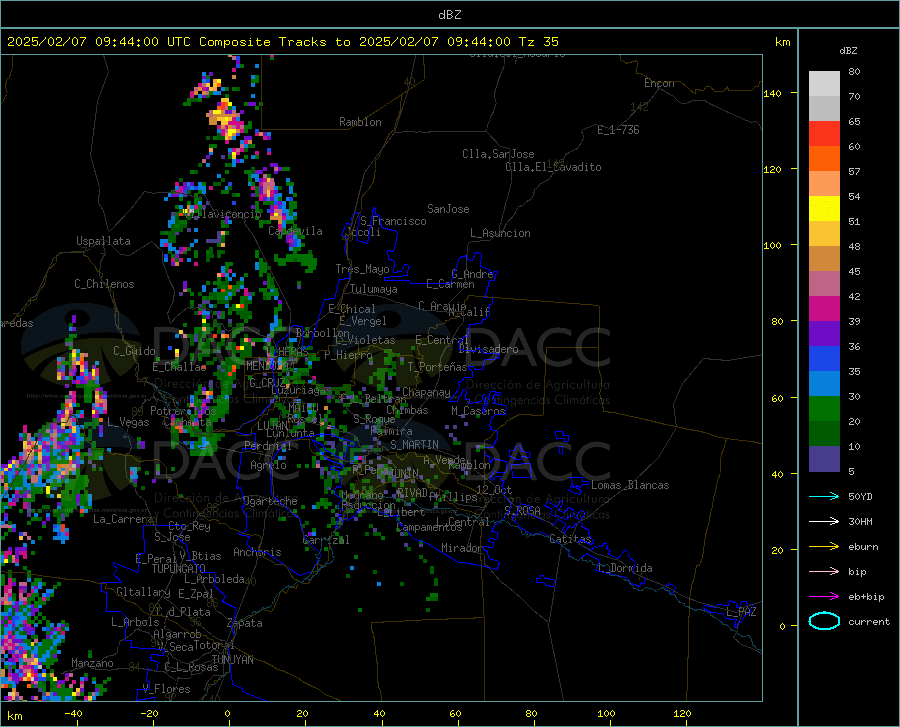Click the L_Asuncion label

coord(501,233)
